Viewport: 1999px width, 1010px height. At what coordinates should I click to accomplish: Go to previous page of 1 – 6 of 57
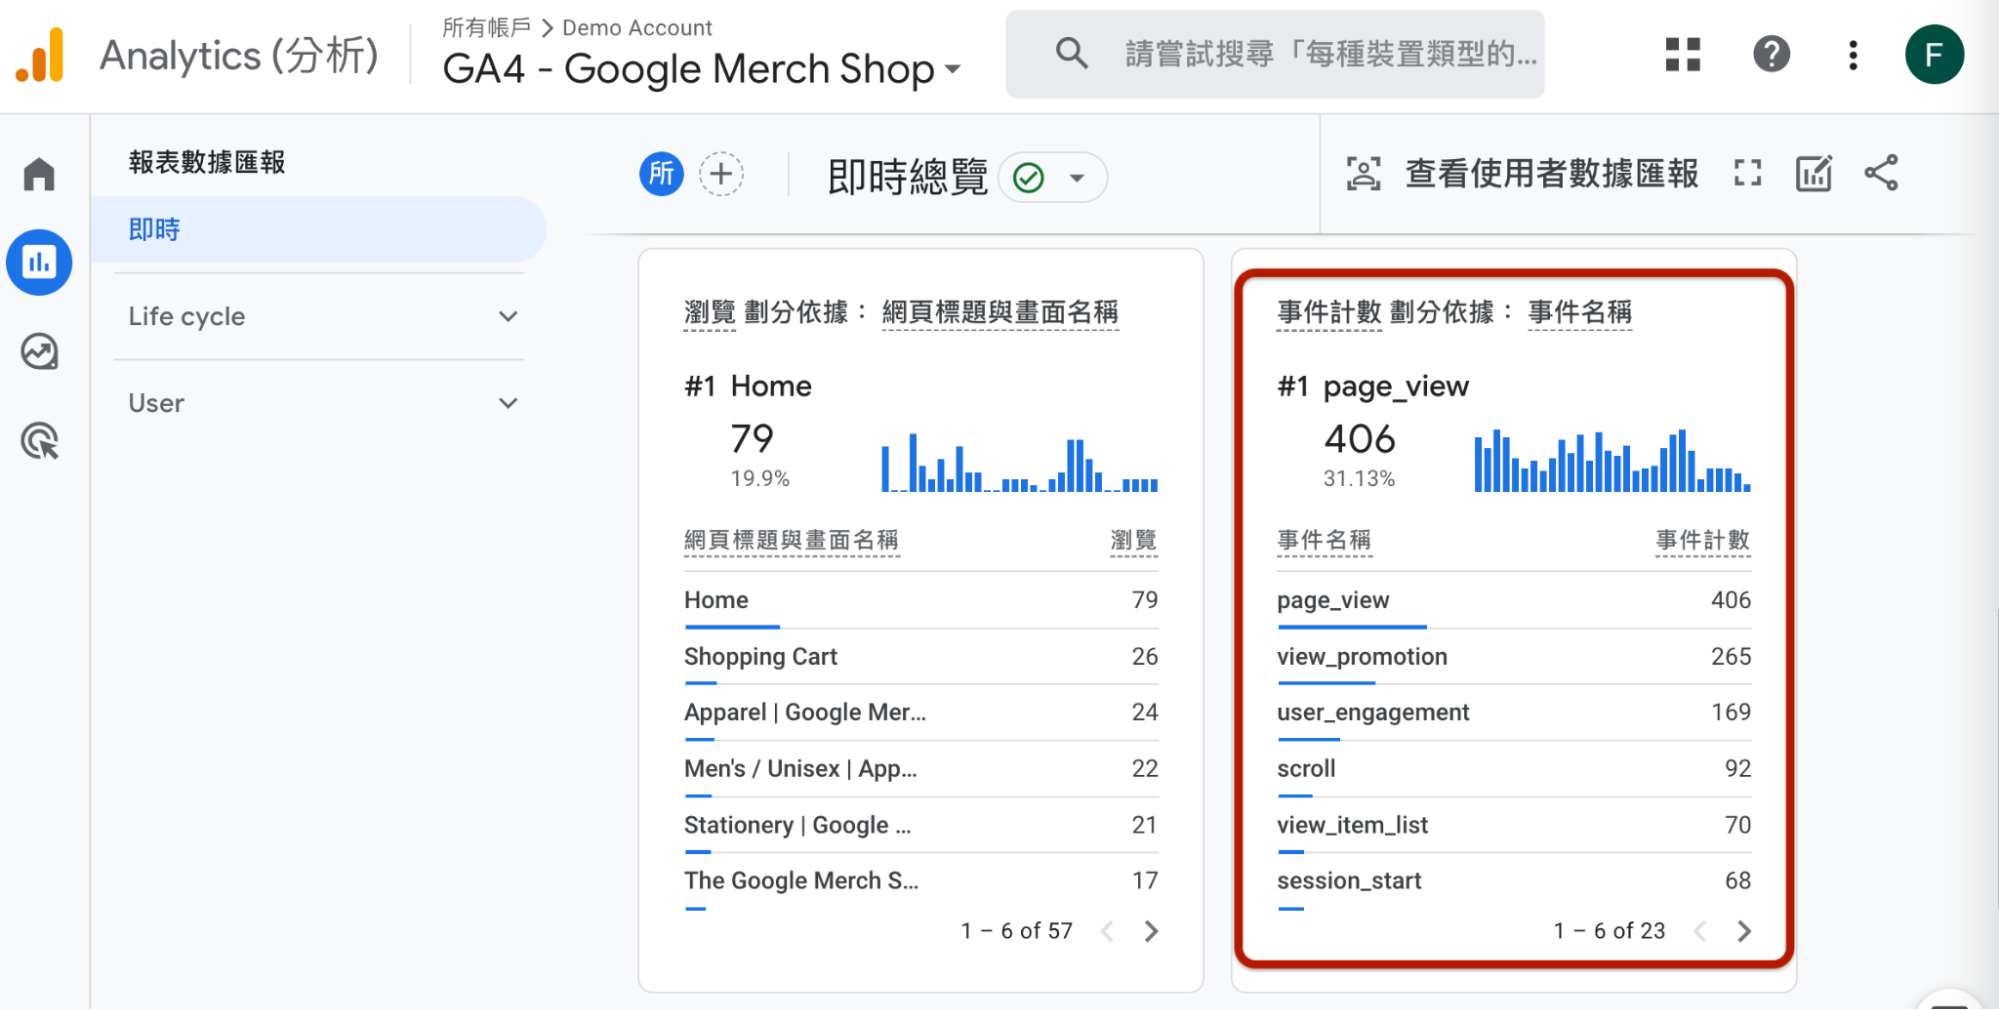click(x=1107, y=932)
